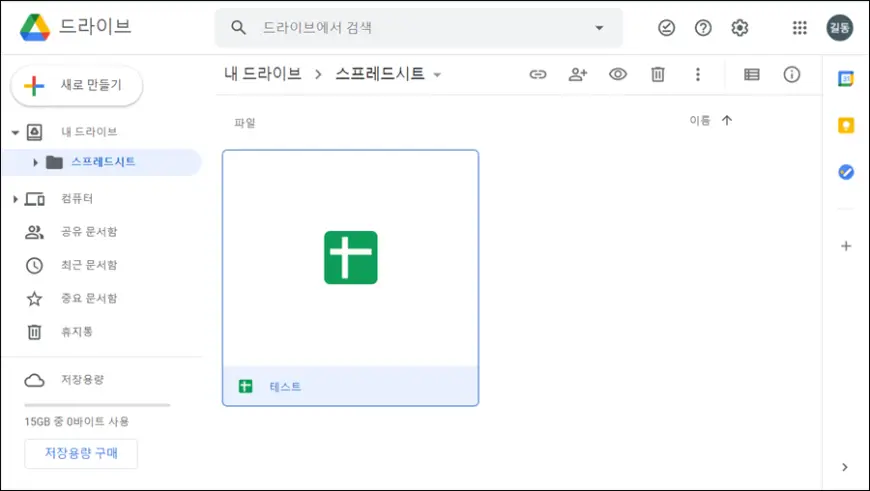The height and width of the screenshot is (491, 870).
Task: Expand the 컴퓨터 tree arrow
Action: (x=15, y=199)
